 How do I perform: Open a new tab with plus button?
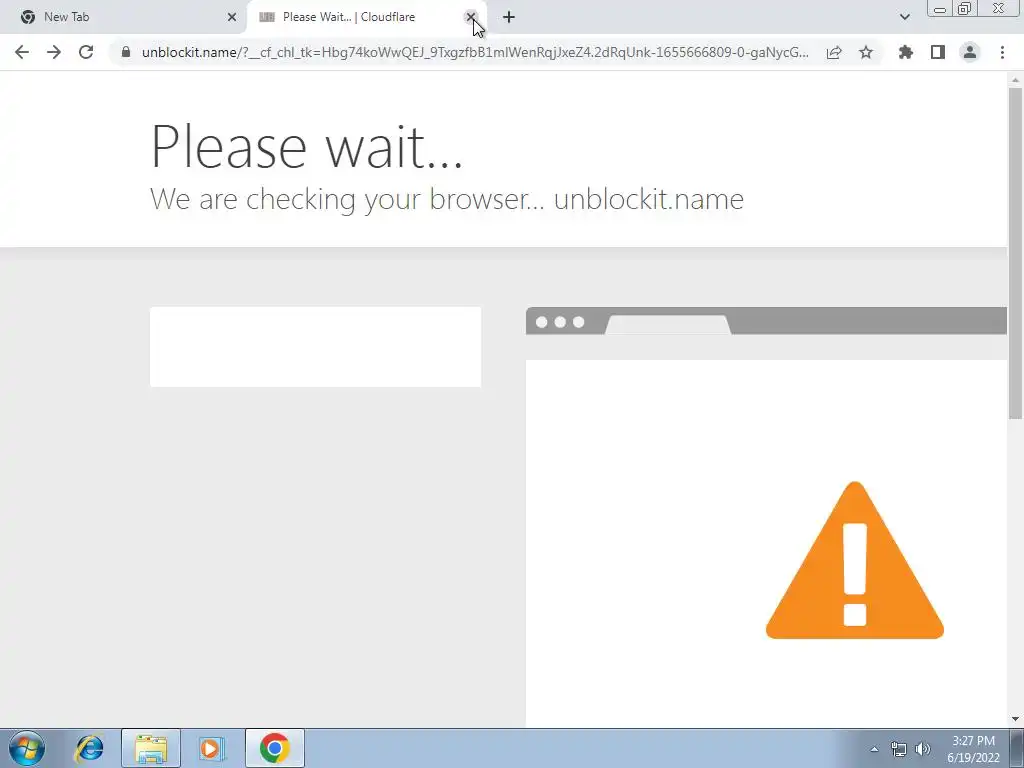coord(509,17)
